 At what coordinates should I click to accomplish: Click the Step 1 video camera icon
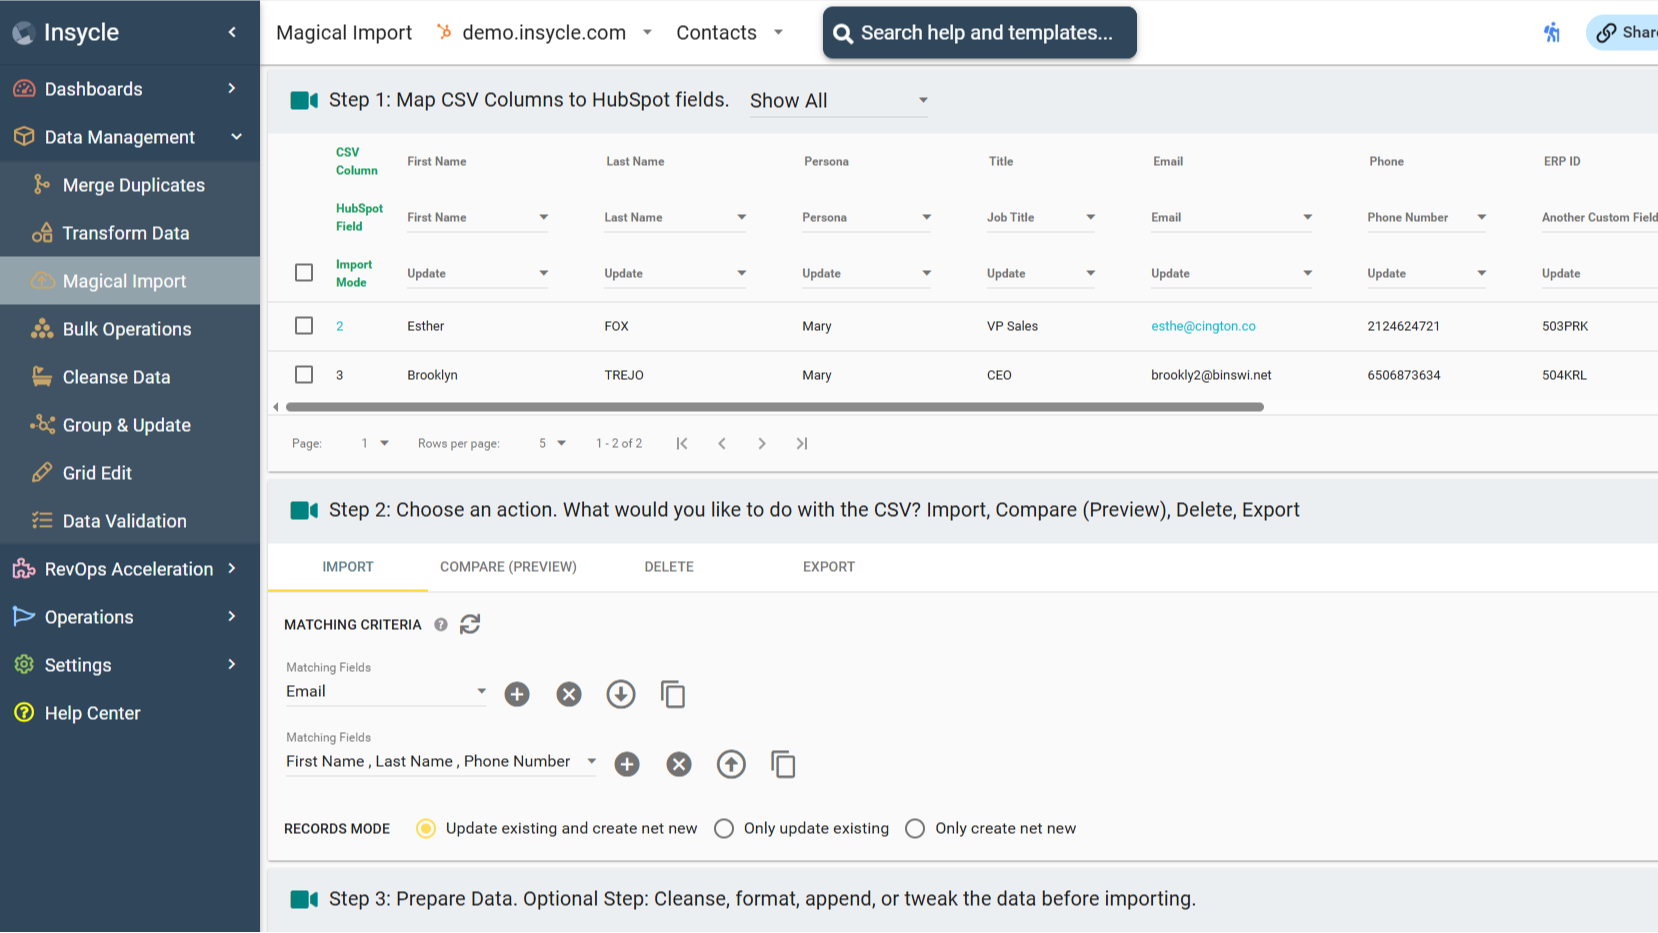(x=304, y=100)
